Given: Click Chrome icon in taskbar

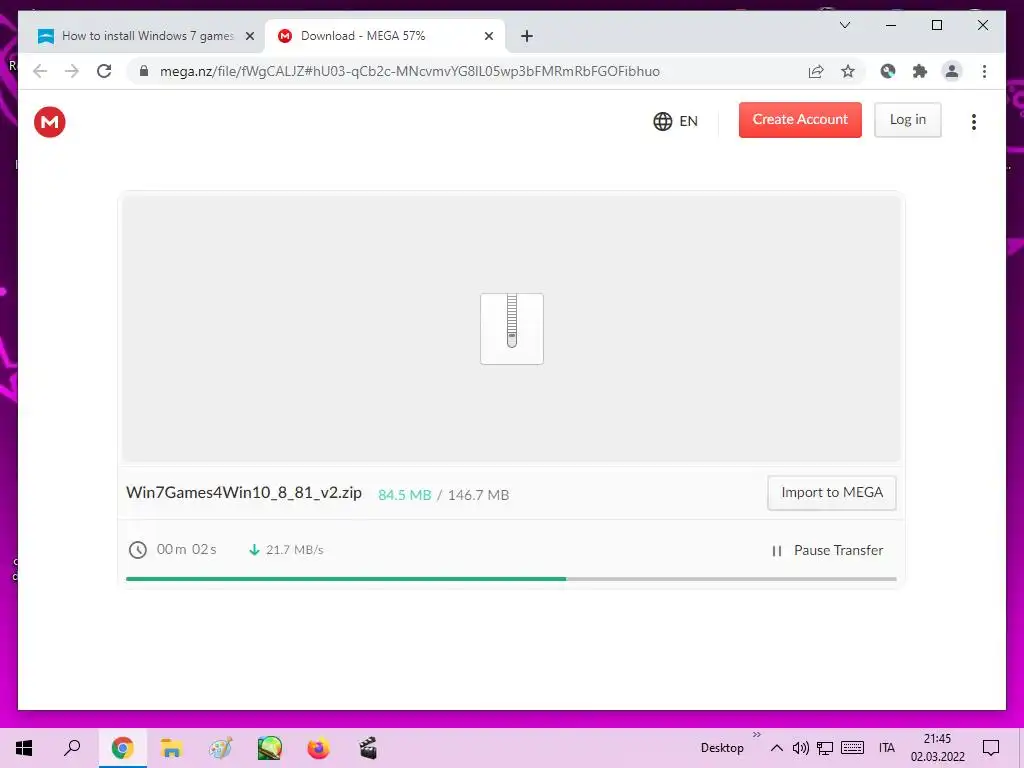Looking at the screenshot, I should (122, 748).
